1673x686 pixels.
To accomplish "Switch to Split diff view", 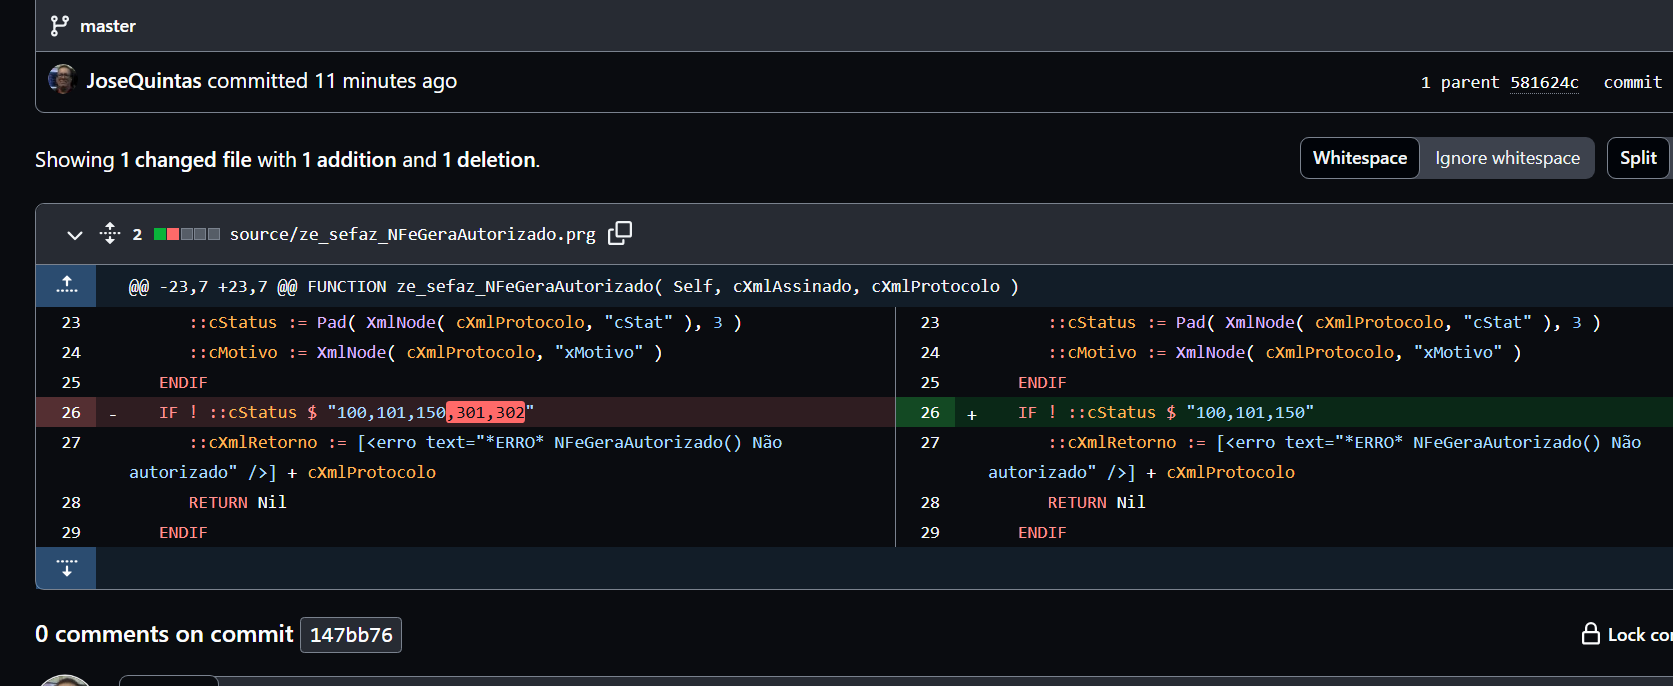I will pyautogui.click(x=1637, y=158).
